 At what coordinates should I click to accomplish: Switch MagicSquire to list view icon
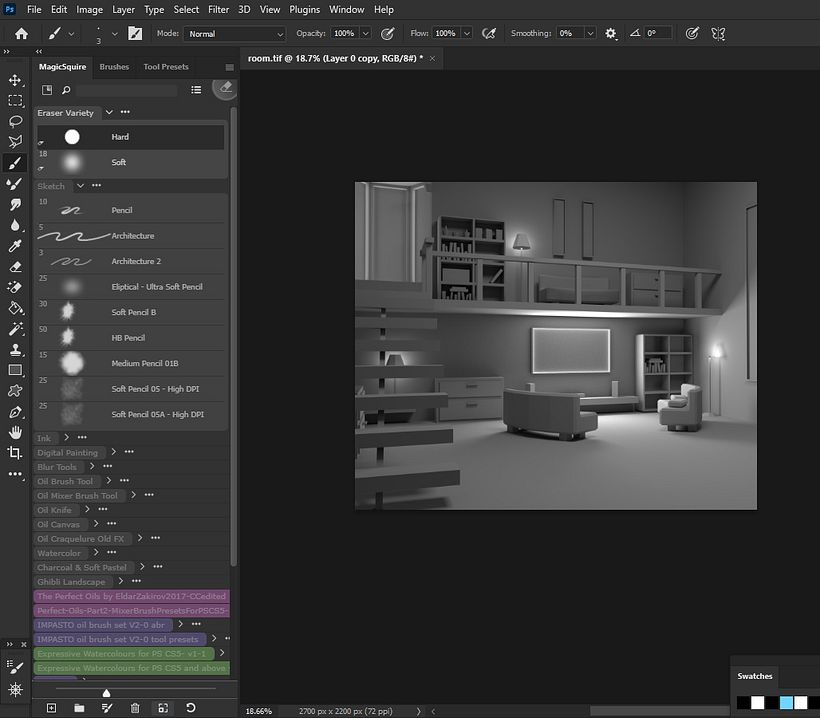point(196,90)
